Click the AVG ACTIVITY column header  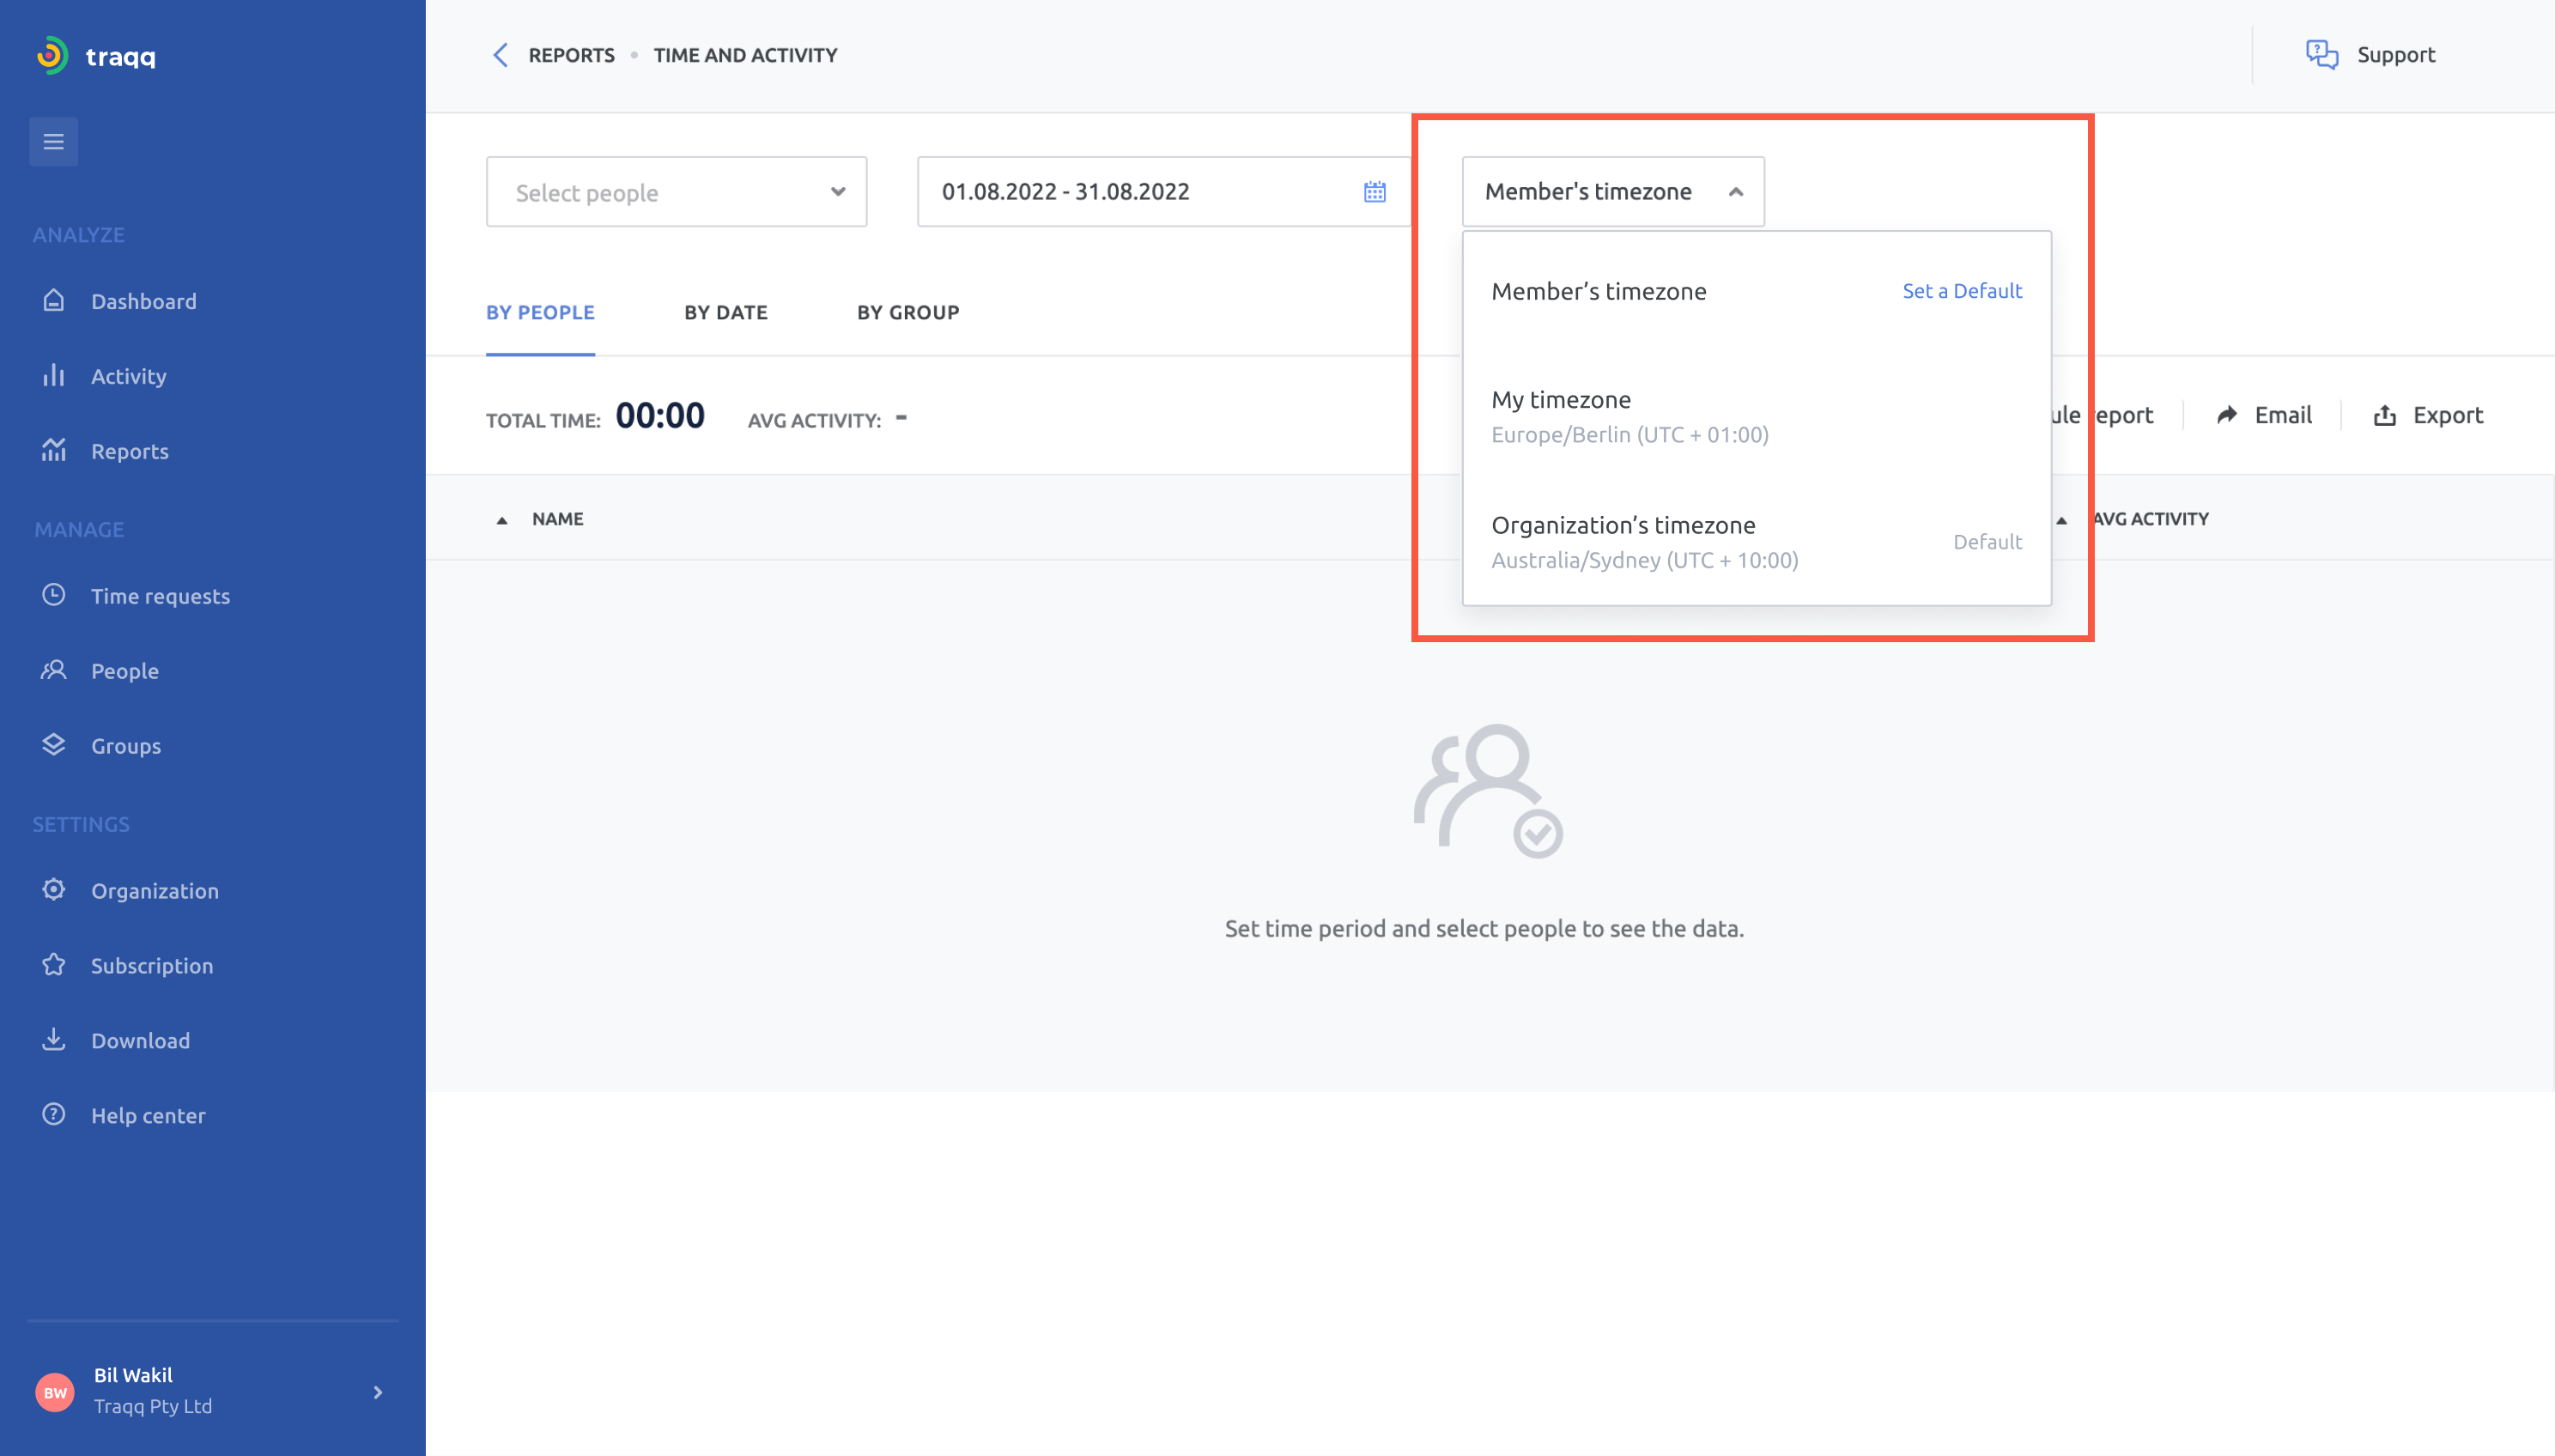pos(2150,519)
